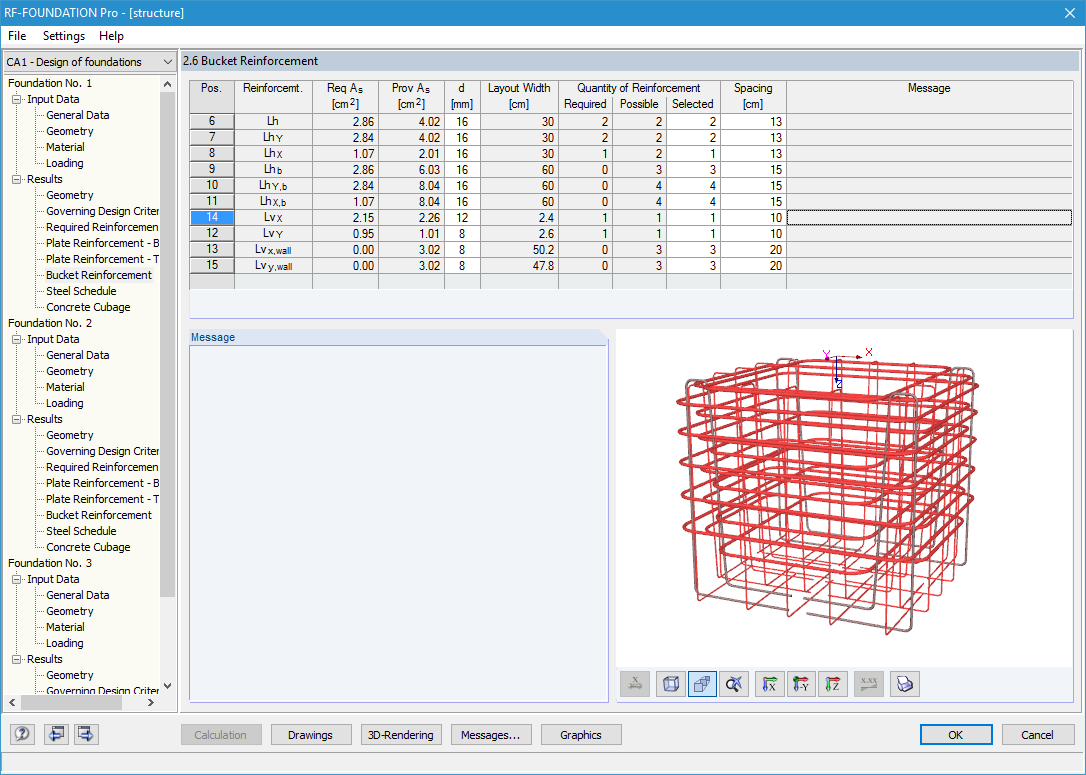
Task: Open the help dialog icon
Action: (x=22, y=734)
